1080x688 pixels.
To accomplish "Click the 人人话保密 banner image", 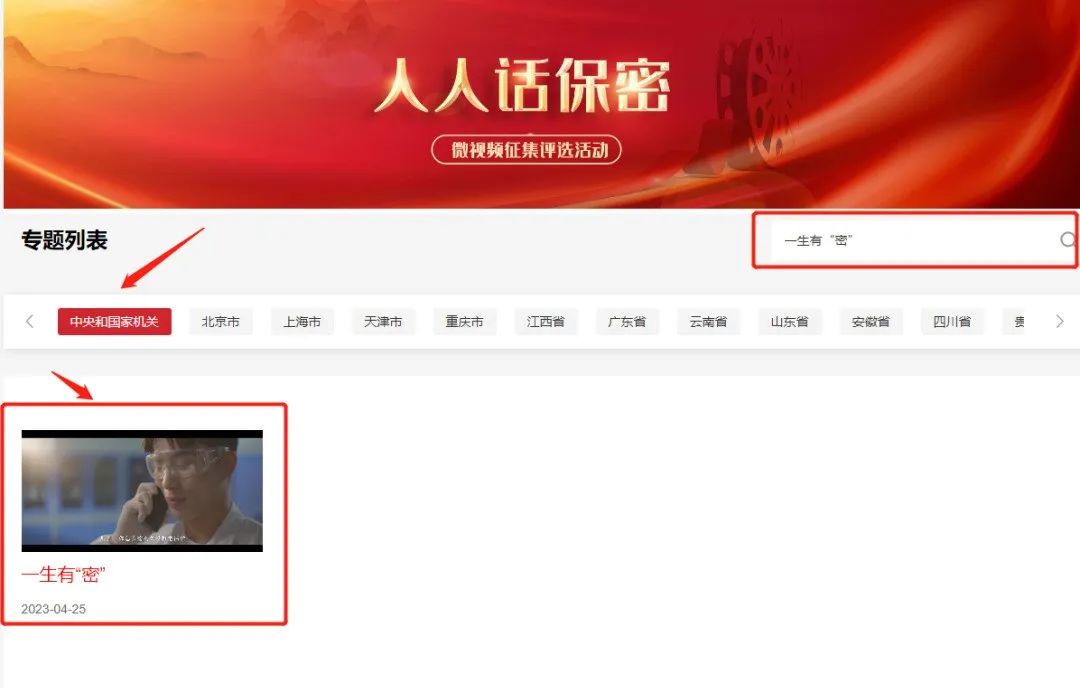I will [x=541, y=103].
